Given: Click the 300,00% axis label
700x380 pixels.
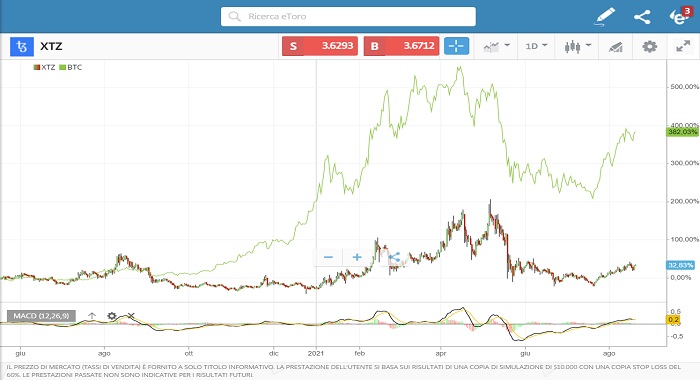Looking at the screenshot, I should coord(684,163).
